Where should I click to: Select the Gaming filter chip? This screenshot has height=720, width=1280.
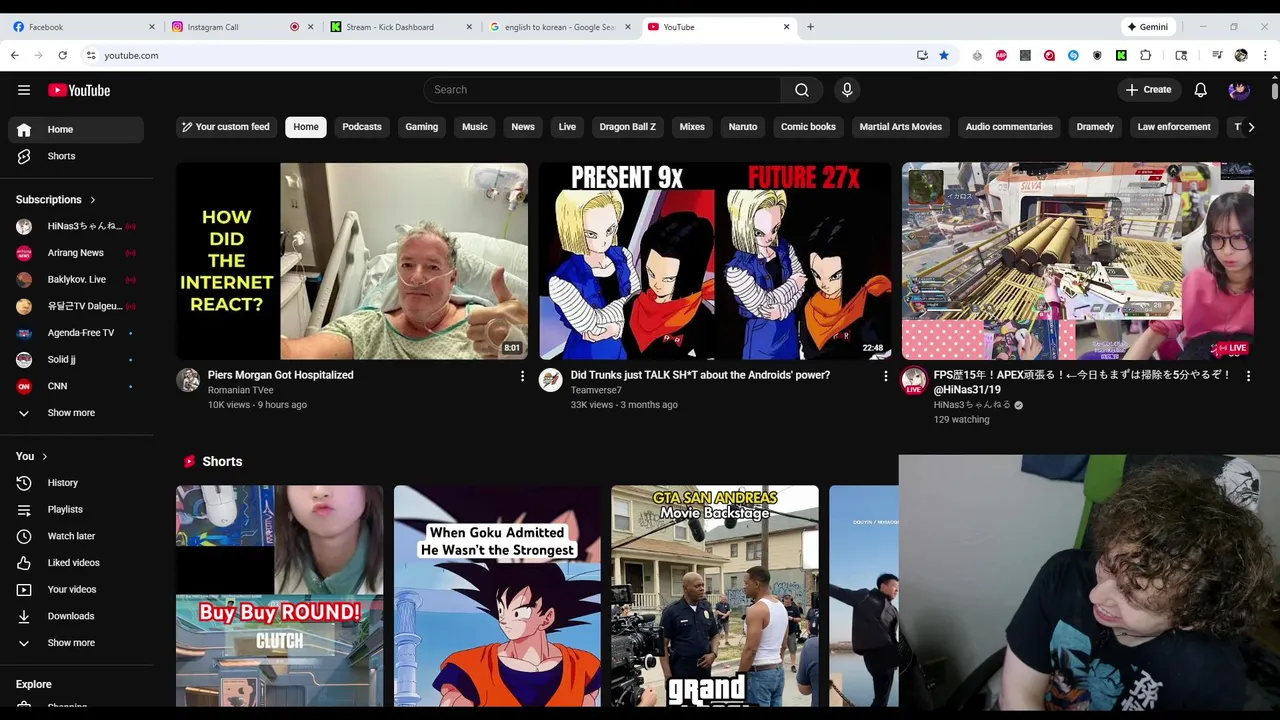click(422, 127)
